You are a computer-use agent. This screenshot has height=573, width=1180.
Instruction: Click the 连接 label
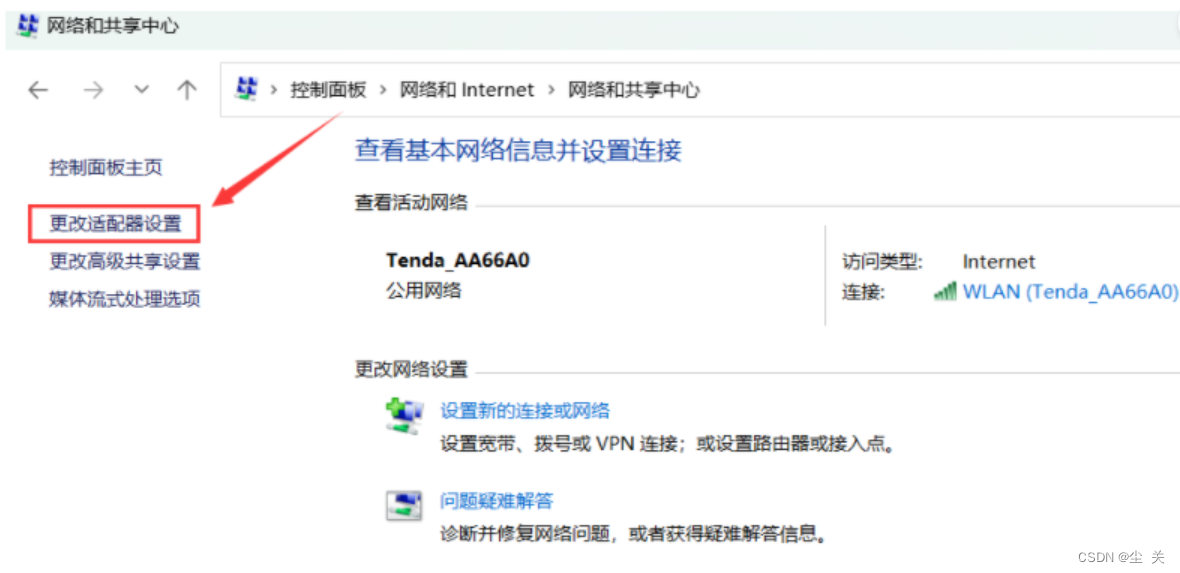pos(864,291)
